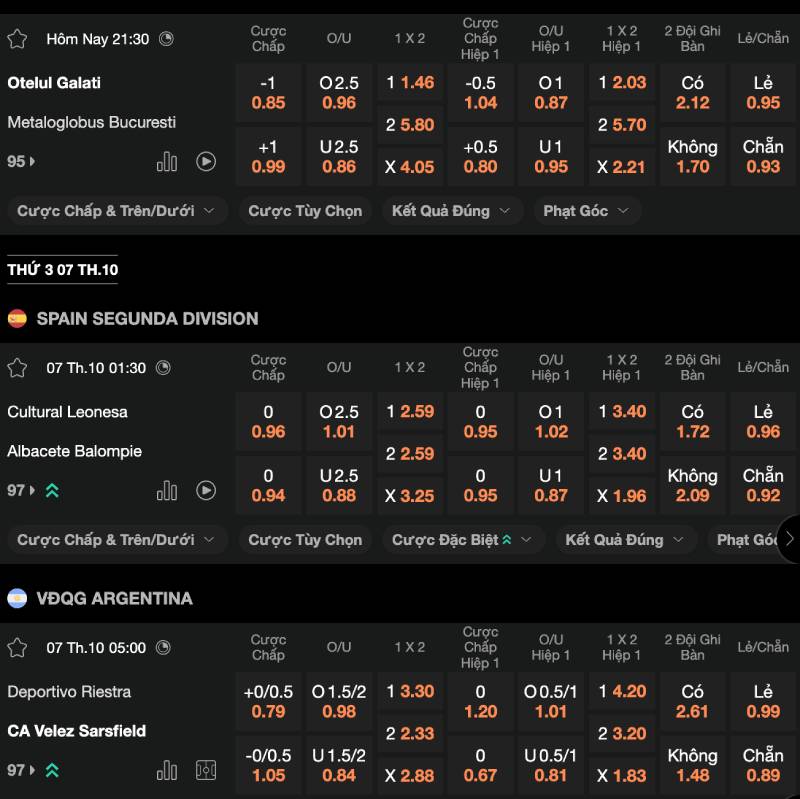Expand Phạt Góc market dropdown
Viewport: 800px width, 799px height.
click(586, 211)
